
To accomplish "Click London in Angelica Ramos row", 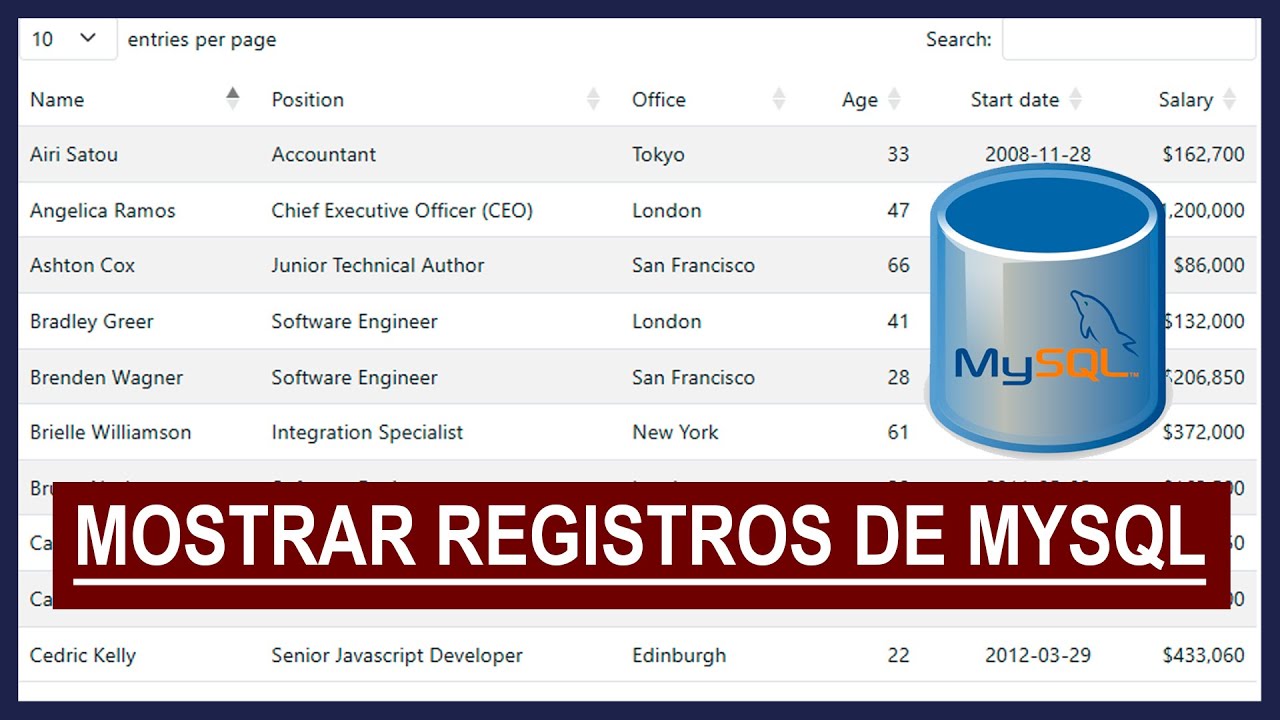I will coord(667,210).
